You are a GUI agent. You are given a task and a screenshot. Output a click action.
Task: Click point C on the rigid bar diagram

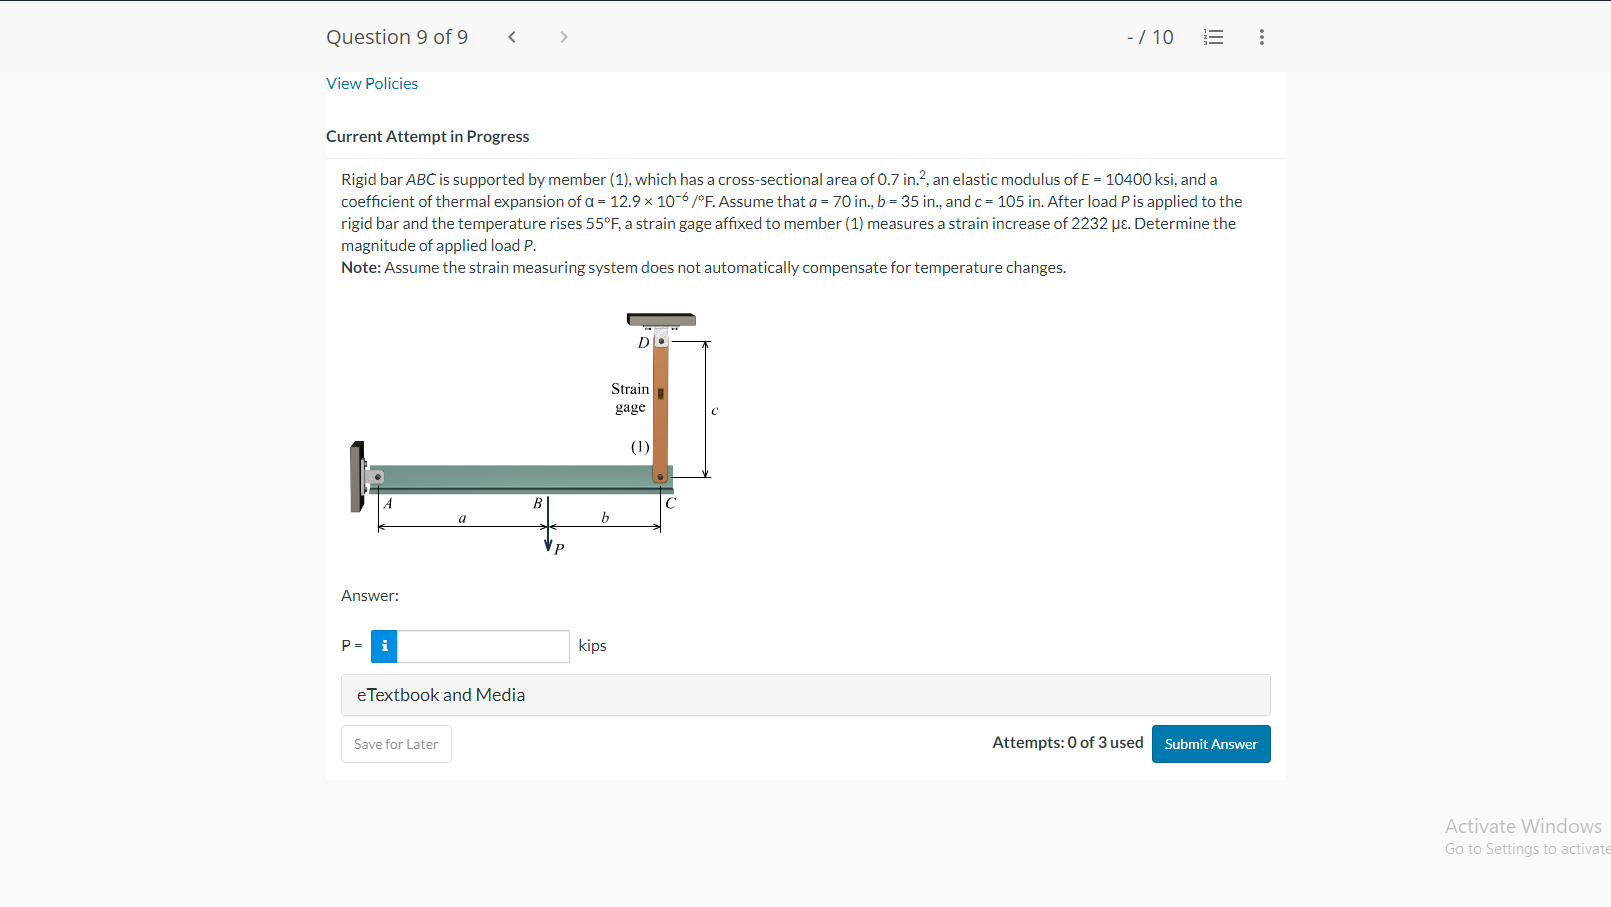[669, 503]
